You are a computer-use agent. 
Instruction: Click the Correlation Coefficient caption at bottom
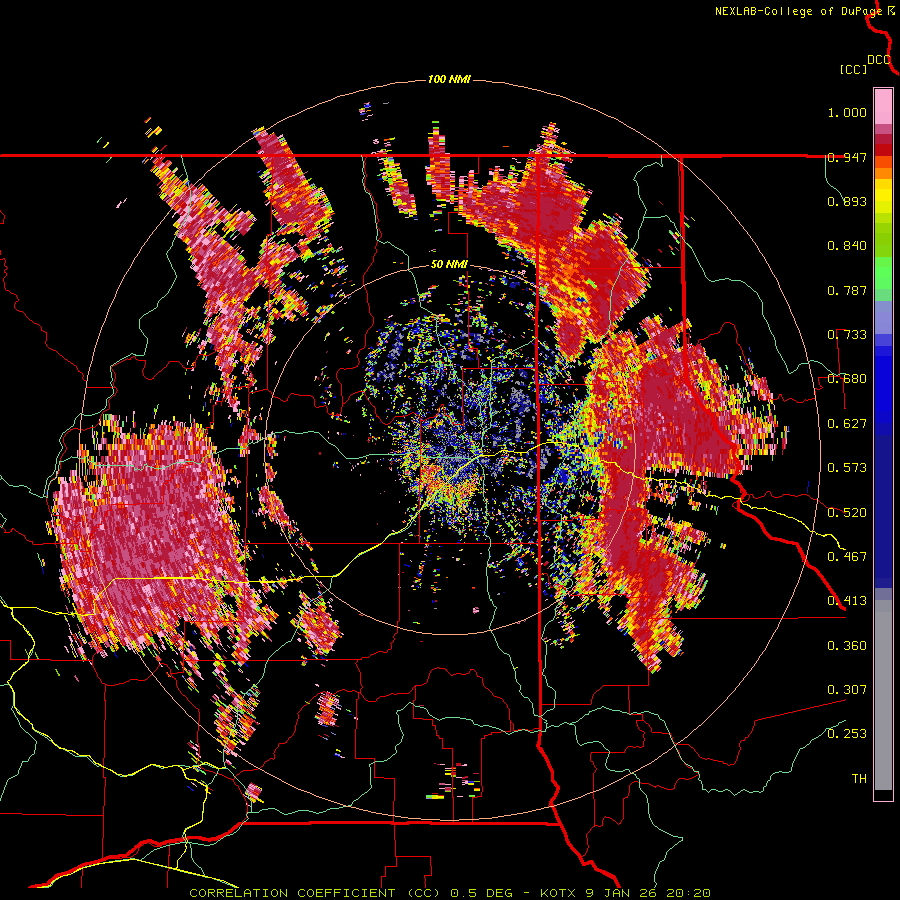point(449,893)
